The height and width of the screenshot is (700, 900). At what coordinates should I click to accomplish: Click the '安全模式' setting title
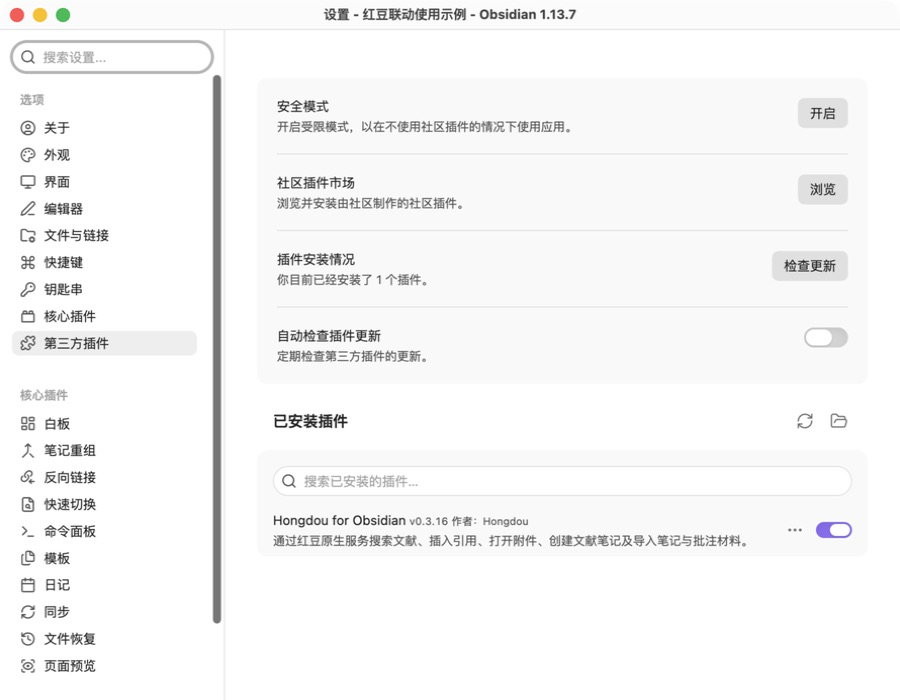pos(302,106)
